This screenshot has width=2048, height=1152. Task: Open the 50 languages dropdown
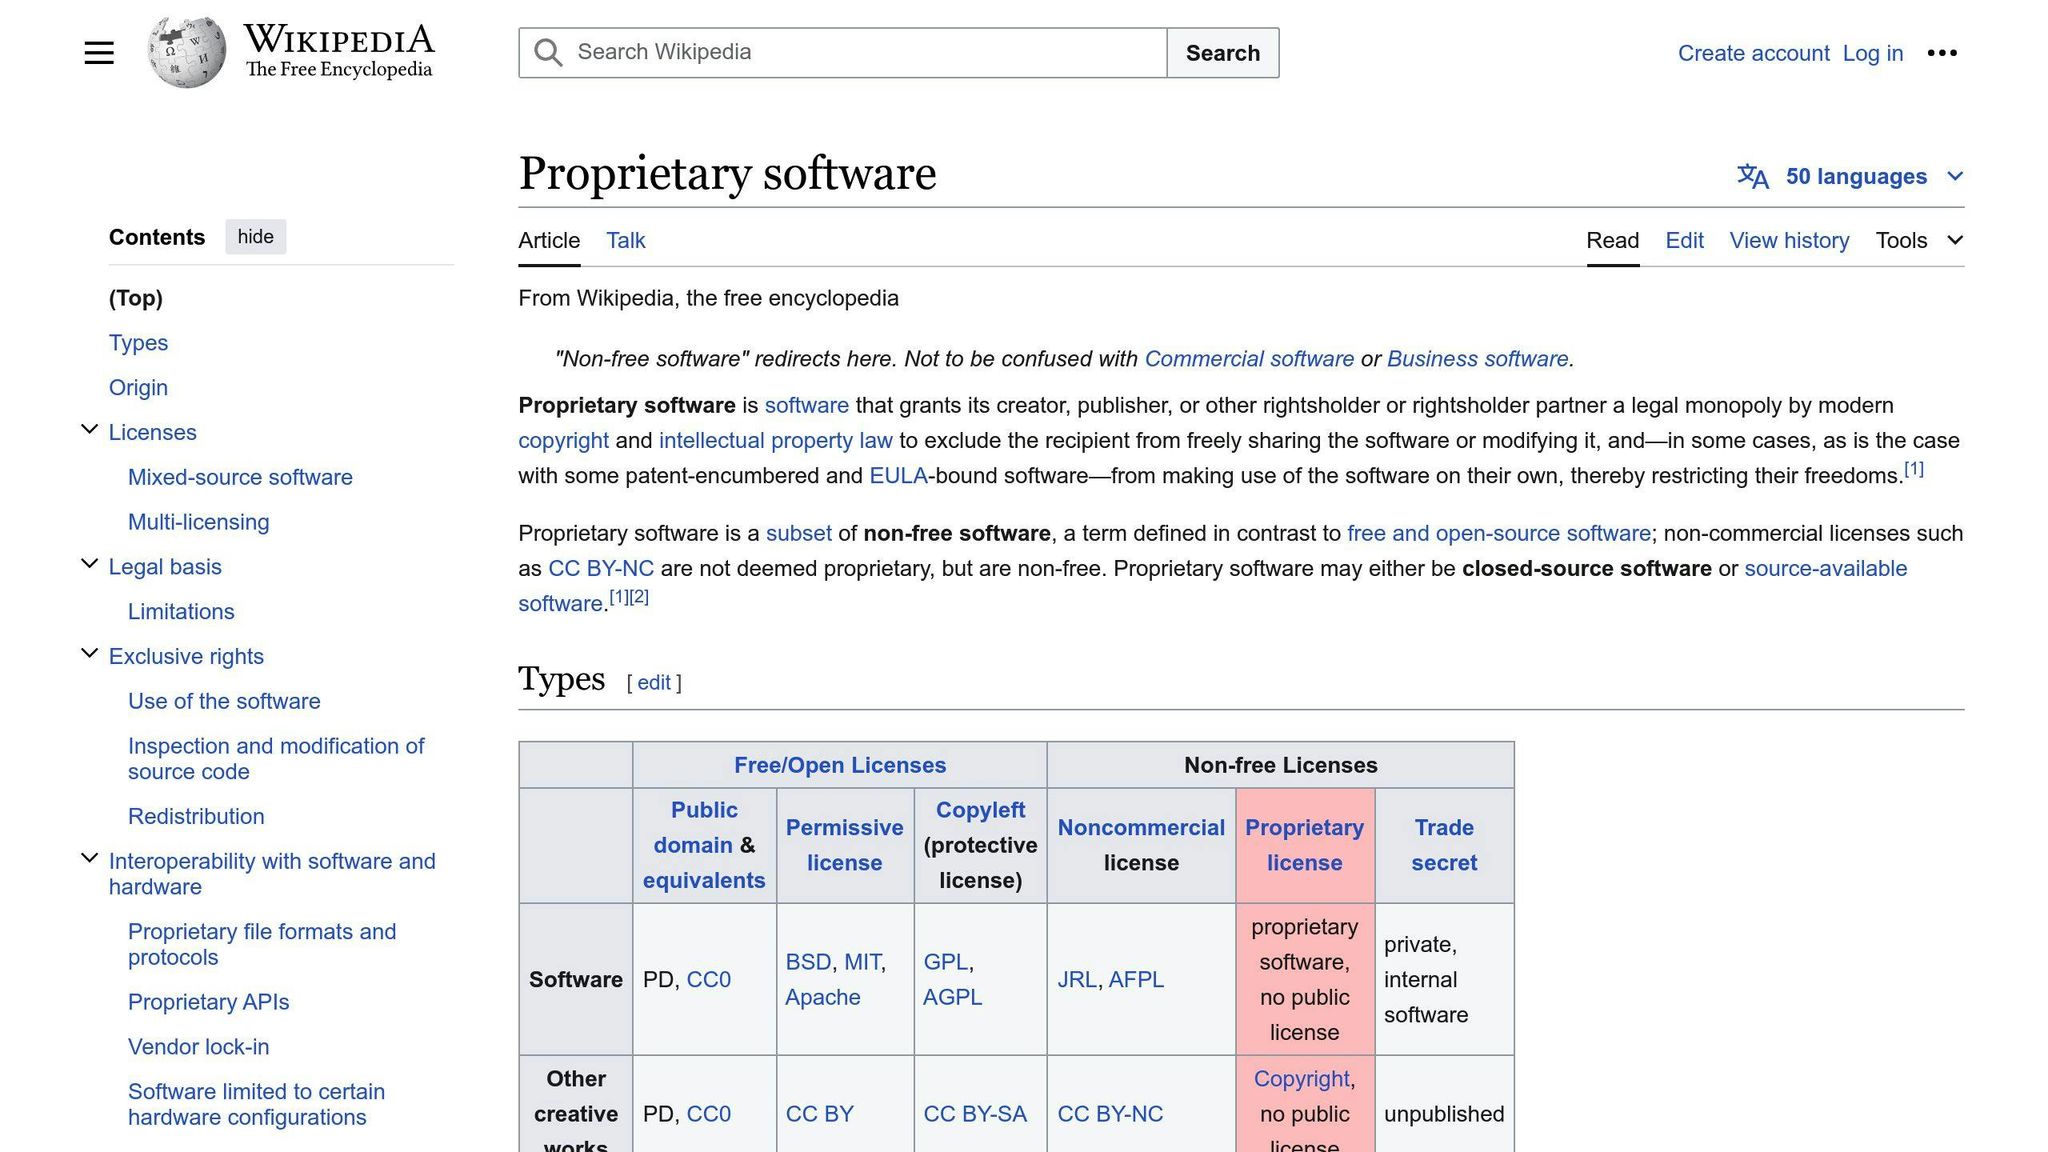[1855, 176]
